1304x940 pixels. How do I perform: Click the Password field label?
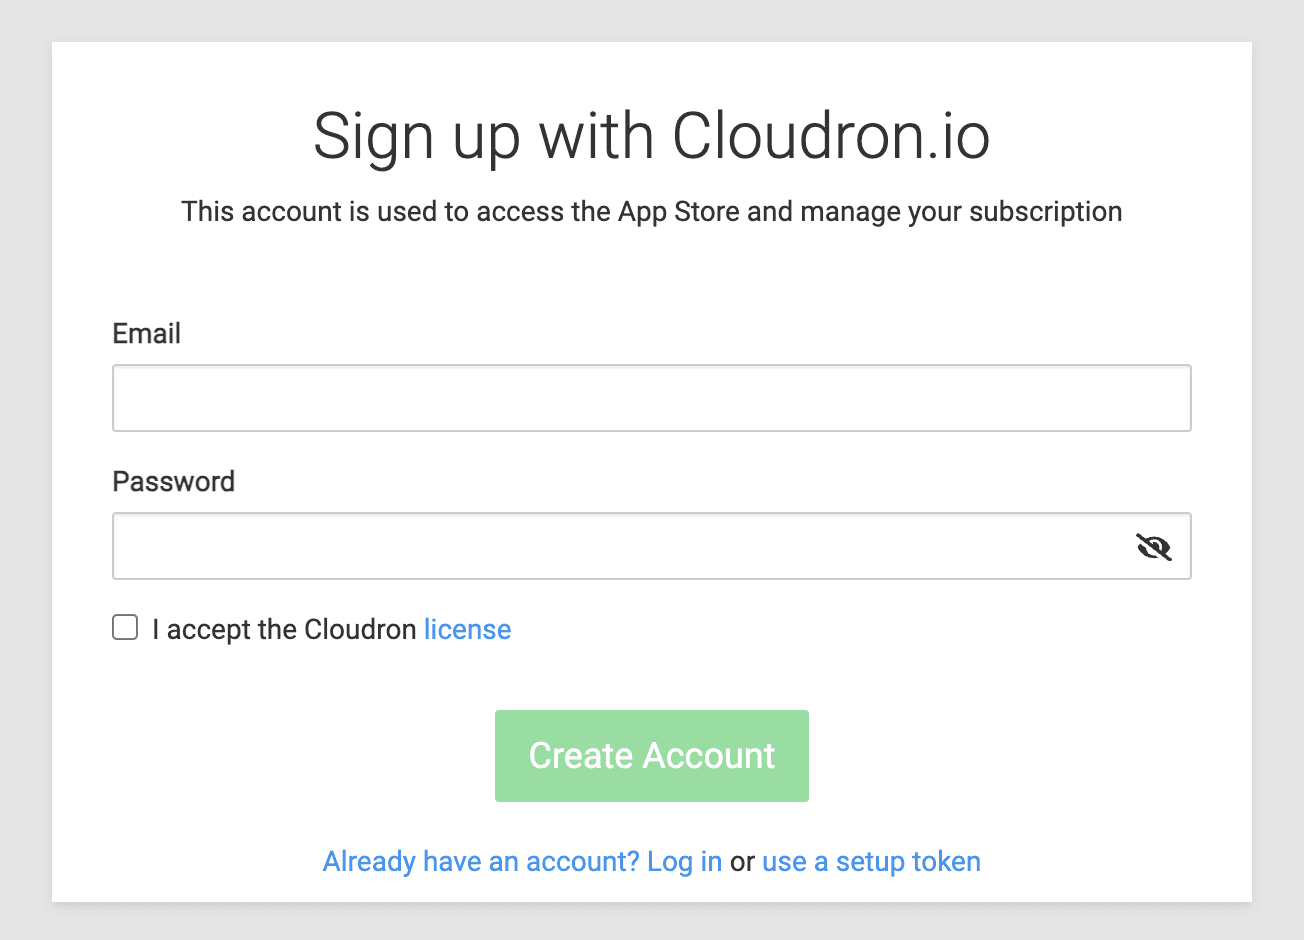(173, 481)
